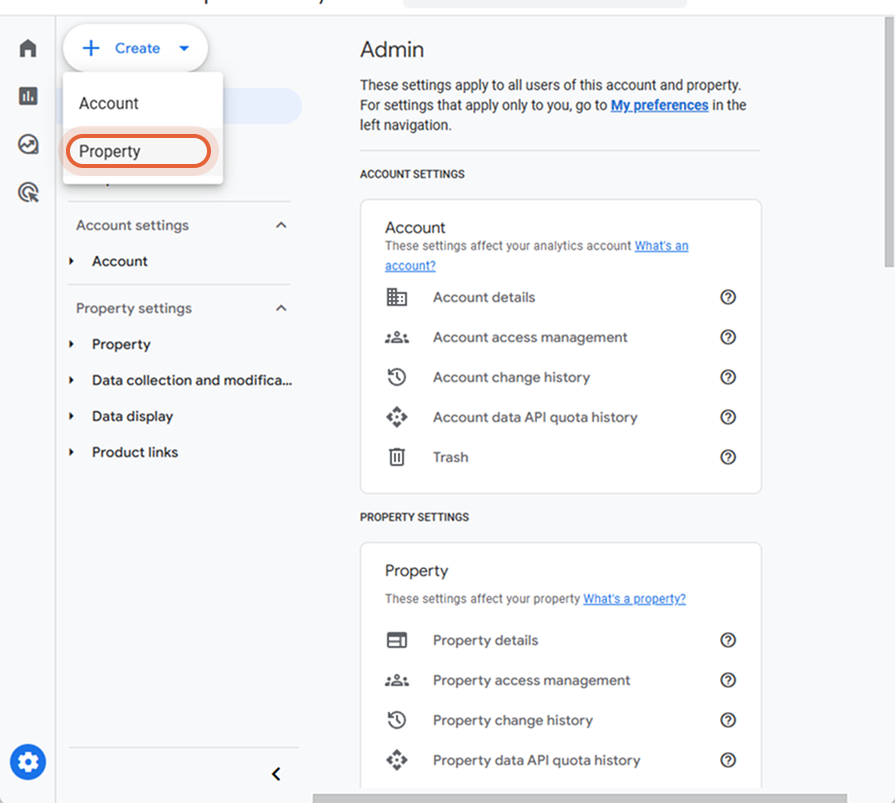Click Account change history clock icon
Image resolution: width=895 pixels, height=803 pixels.
[x=397, y=377]
